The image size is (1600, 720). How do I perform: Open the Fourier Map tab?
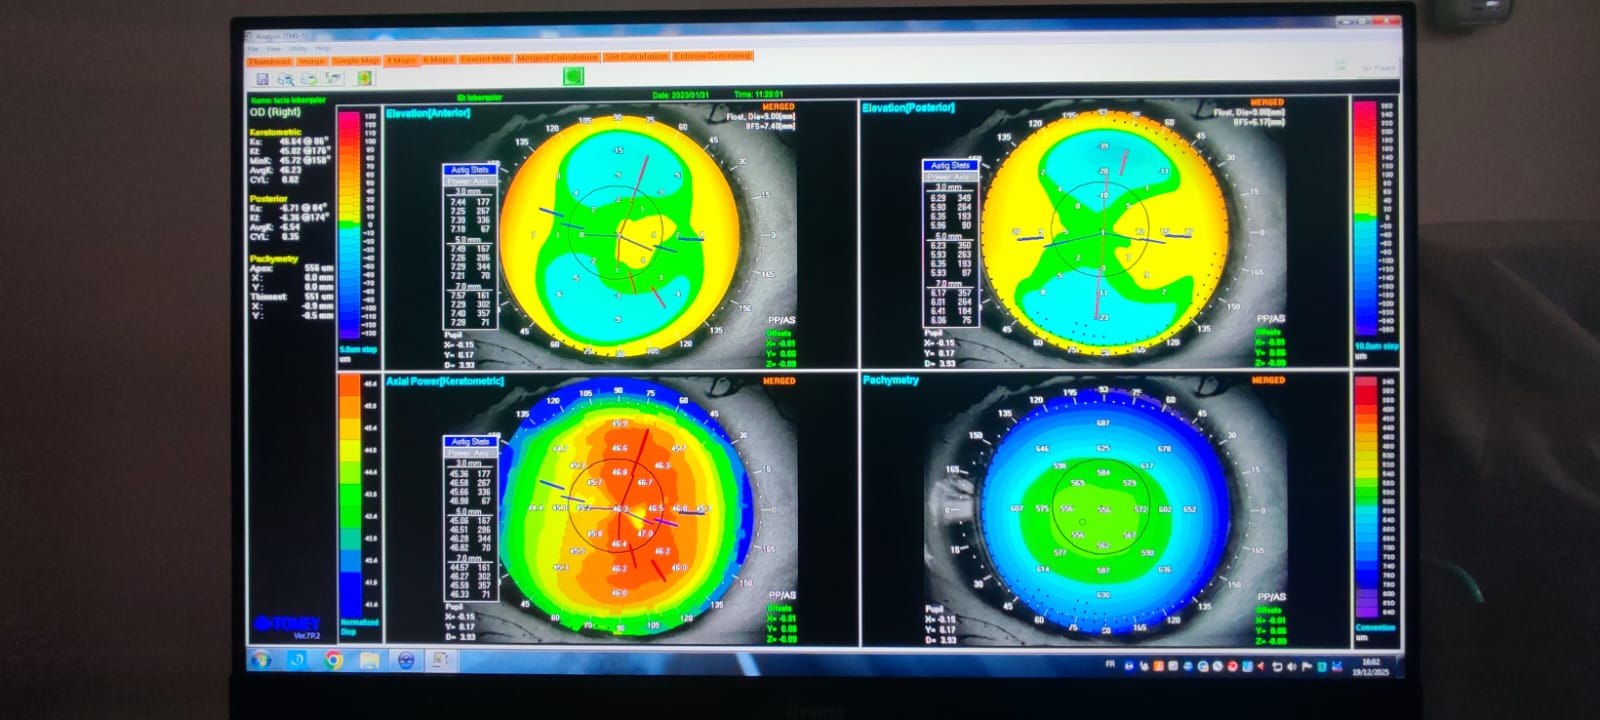pyautogui.click(x=485, y=60)
